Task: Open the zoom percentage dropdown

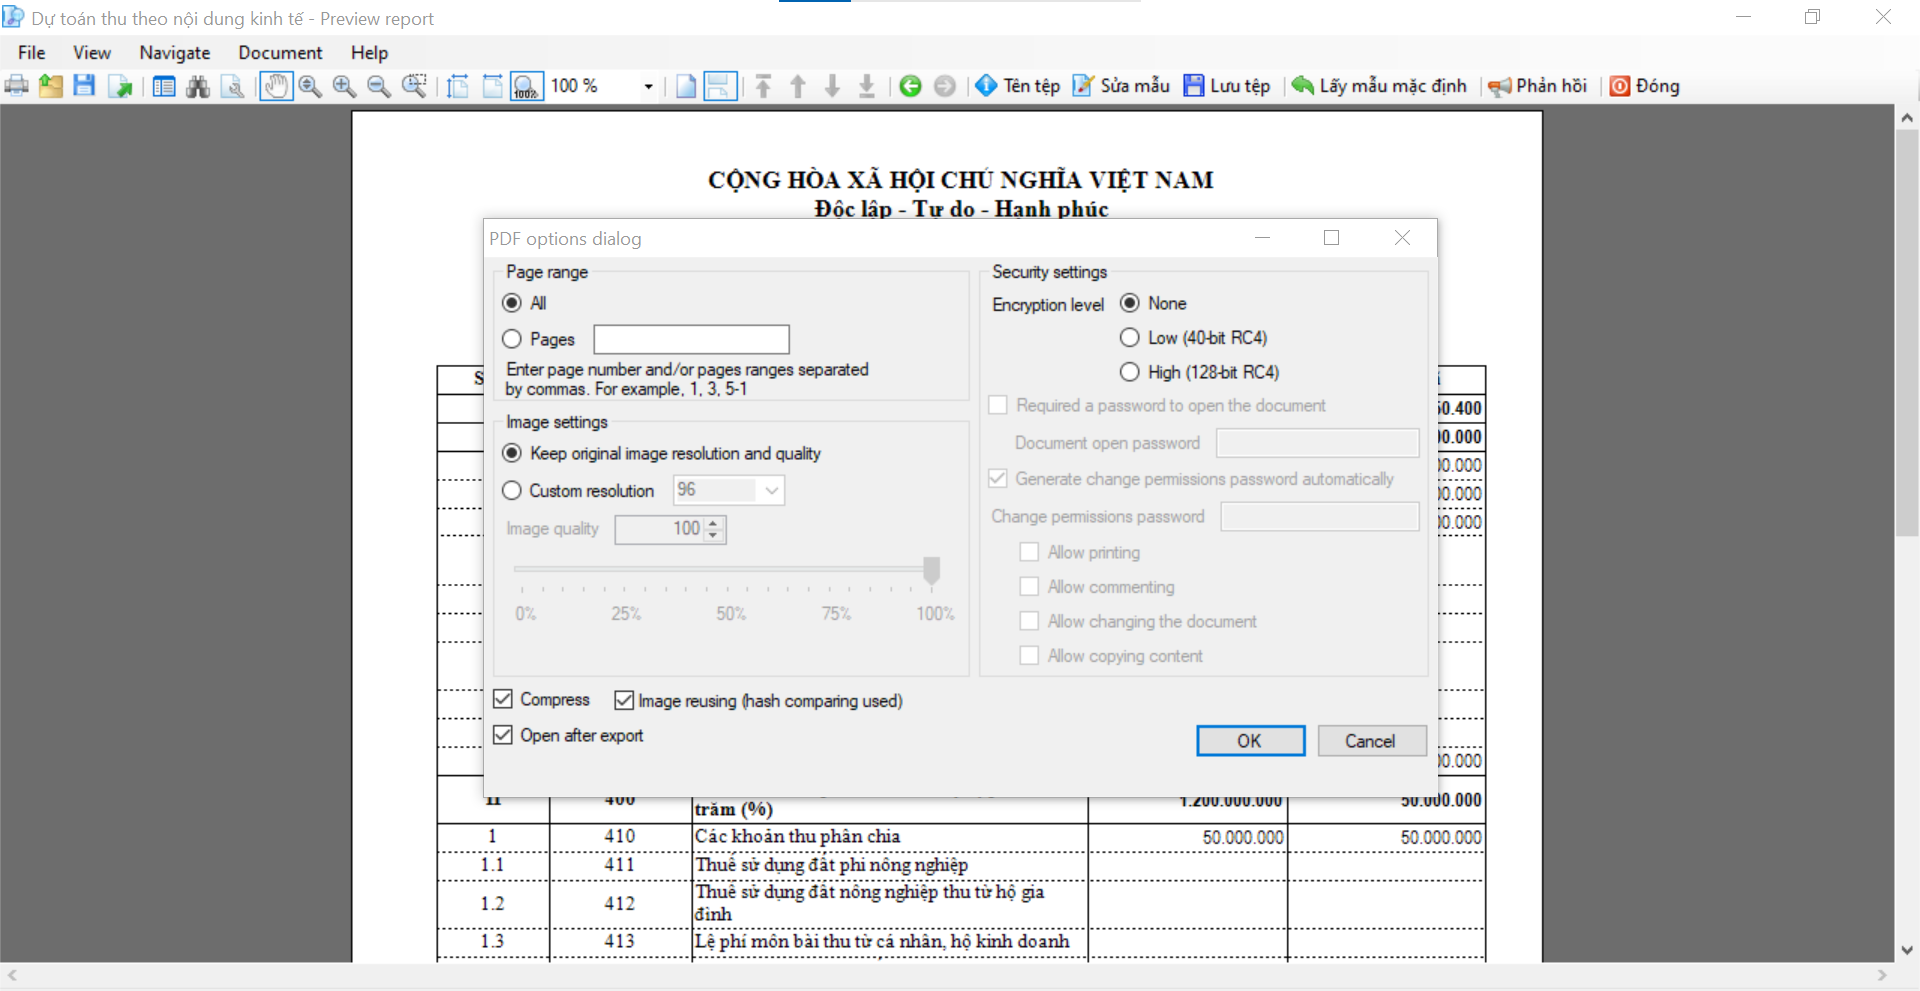Action: pyautogui.click(x=648, y=86)
